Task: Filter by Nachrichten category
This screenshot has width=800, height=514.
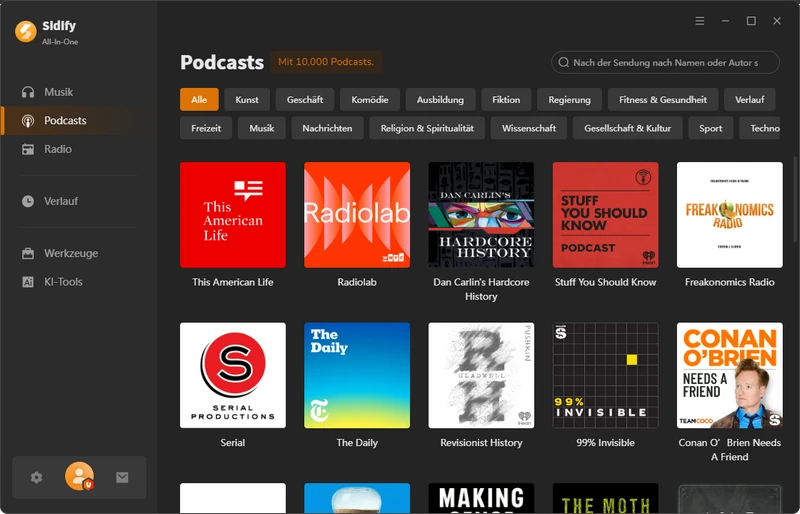Action: click(327, 128)
